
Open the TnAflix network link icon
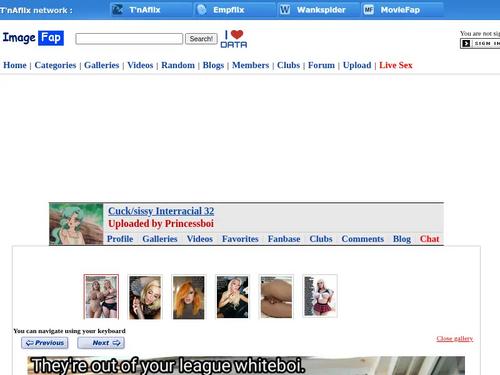[x=117, y=10]
